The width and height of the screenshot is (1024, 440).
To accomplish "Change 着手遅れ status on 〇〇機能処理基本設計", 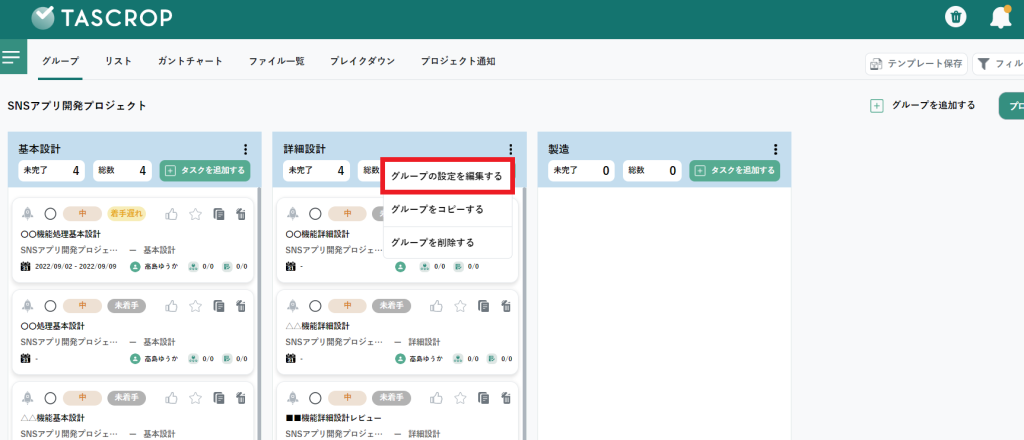I will (126, 213).
